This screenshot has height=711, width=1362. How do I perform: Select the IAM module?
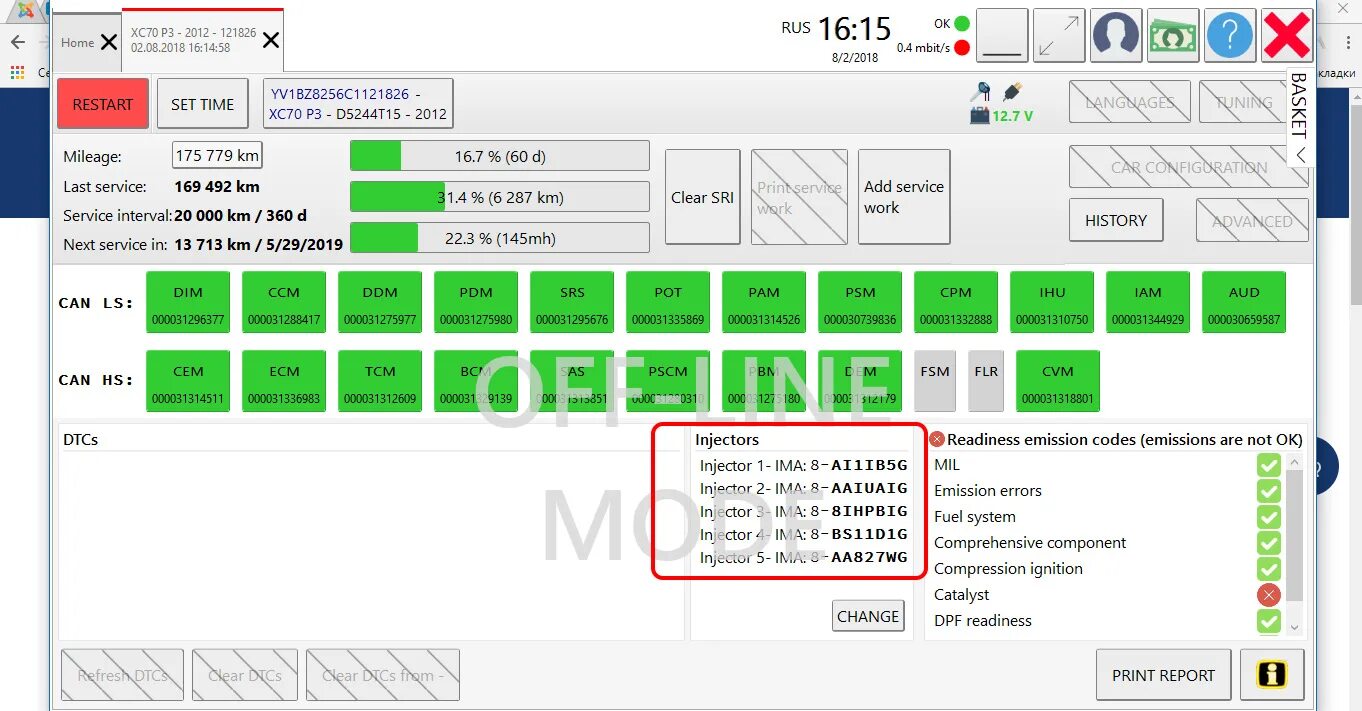click(1148, 302)
